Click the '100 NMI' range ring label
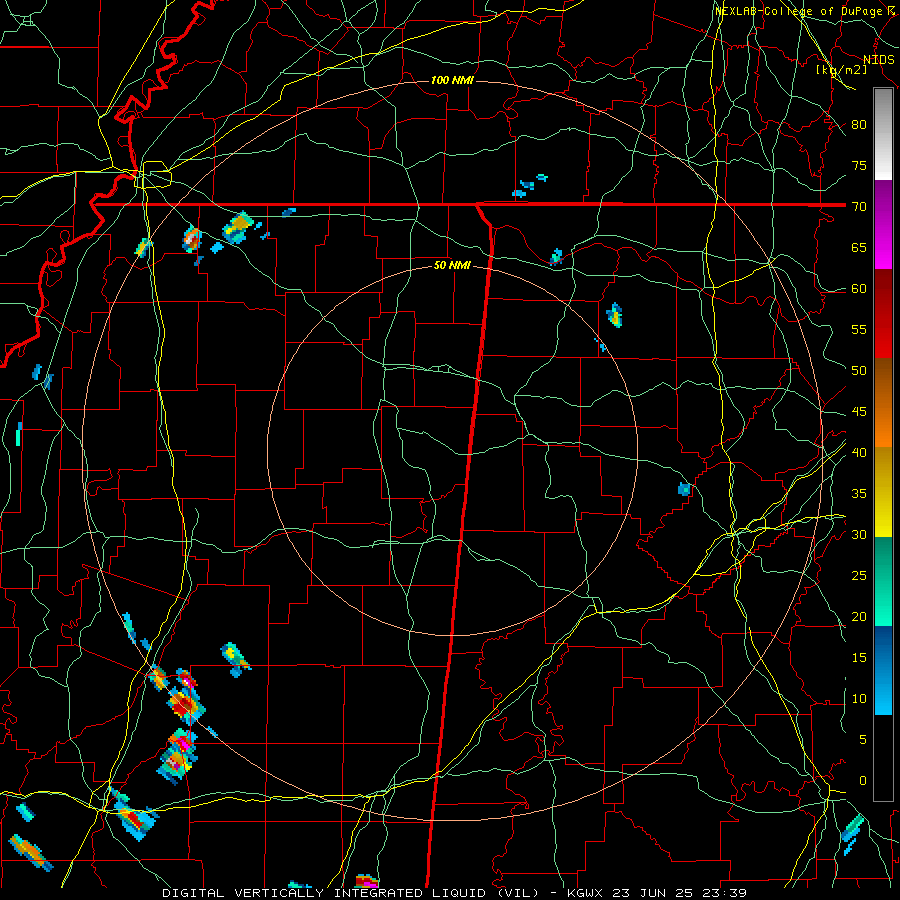This screenshot has width=900, height=900. (x=452, y=80)
